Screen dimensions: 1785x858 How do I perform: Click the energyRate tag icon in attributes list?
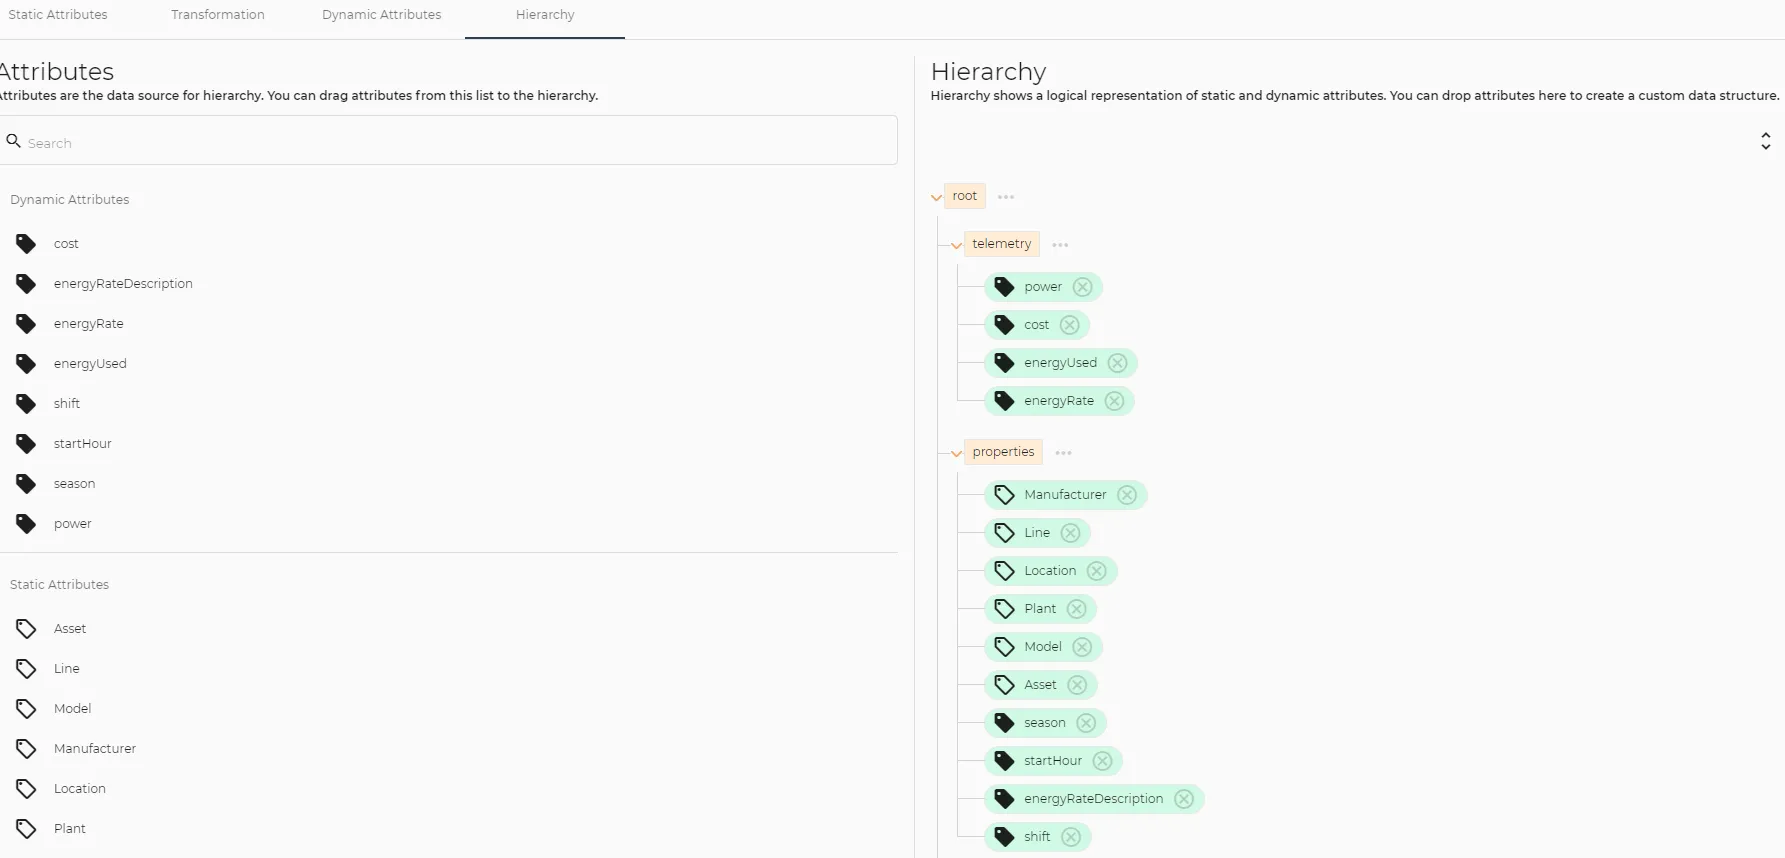26,324
